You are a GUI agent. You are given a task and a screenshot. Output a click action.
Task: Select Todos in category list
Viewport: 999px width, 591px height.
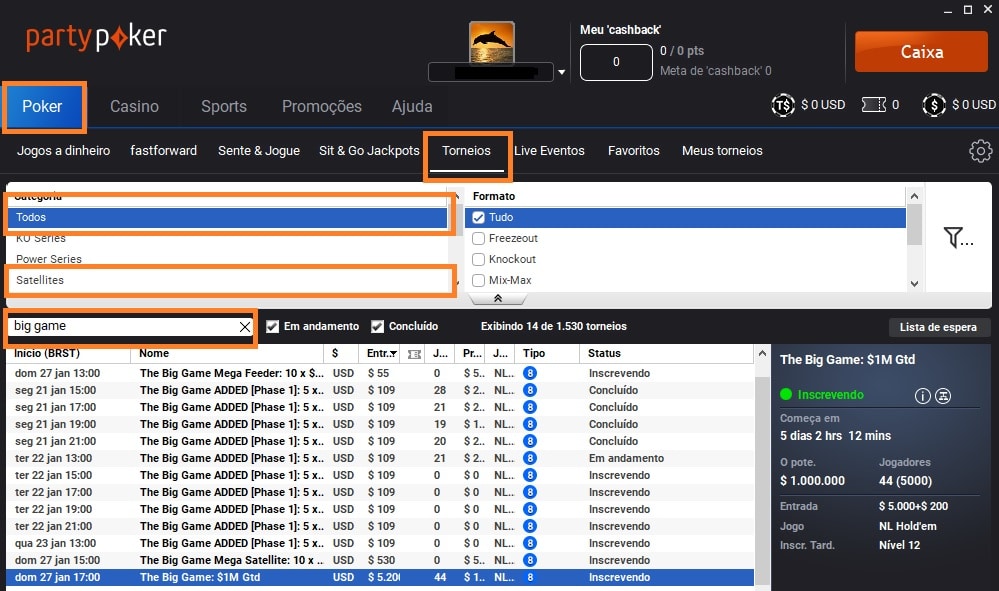(227, 218)
